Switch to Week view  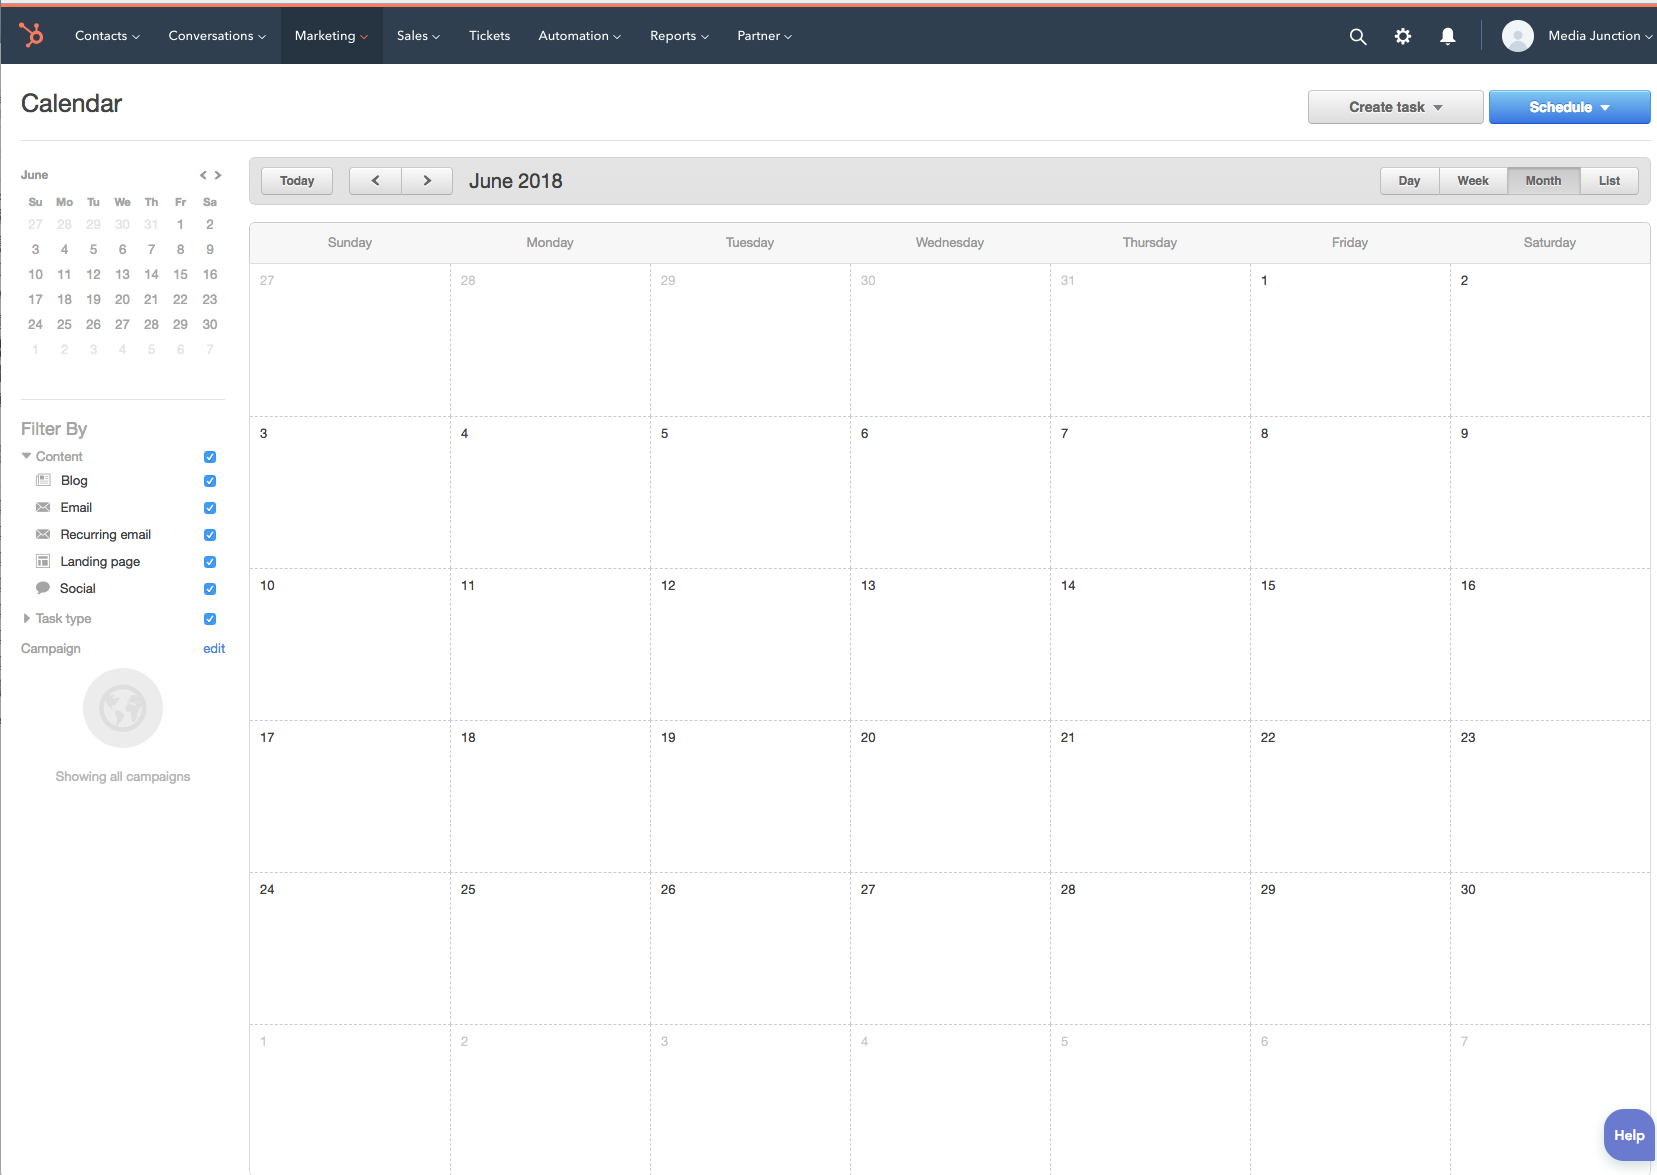(1473, 181)
